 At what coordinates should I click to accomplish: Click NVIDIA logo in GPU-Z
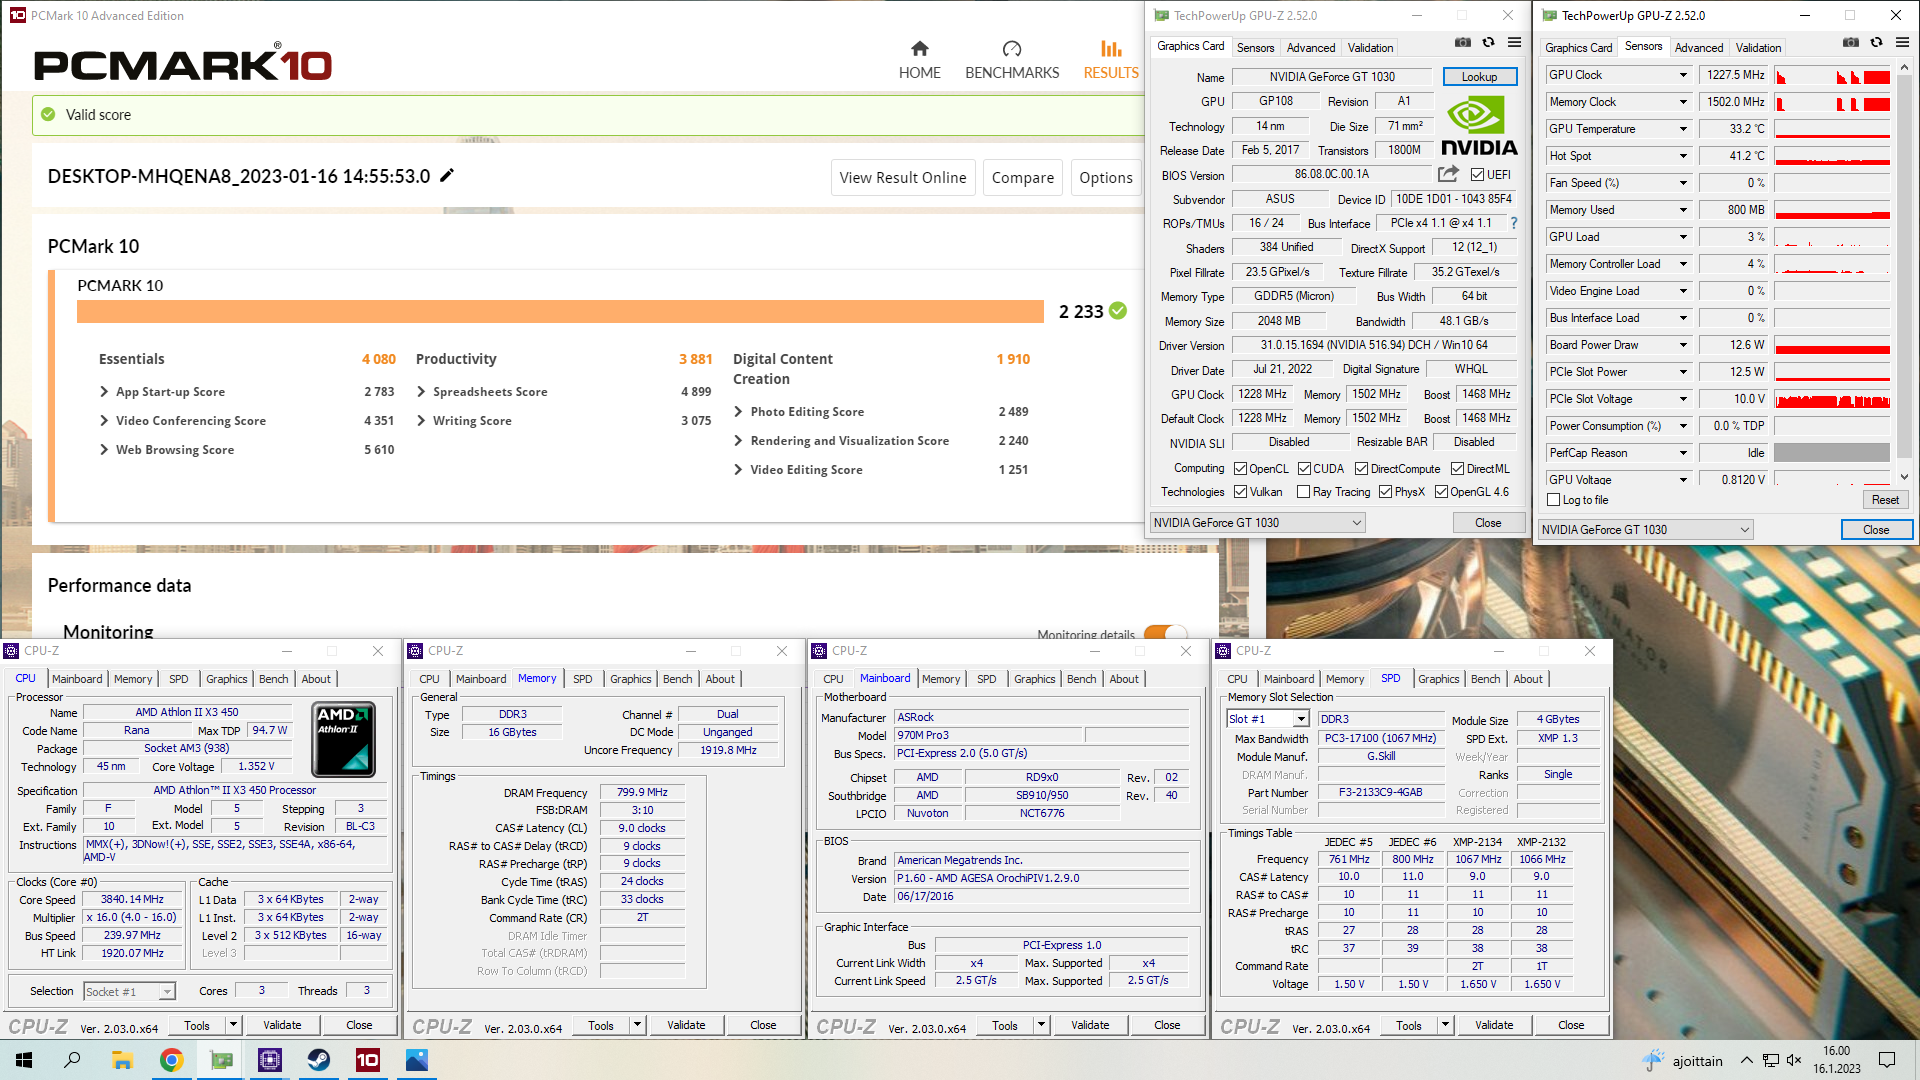pos(1478,126)
